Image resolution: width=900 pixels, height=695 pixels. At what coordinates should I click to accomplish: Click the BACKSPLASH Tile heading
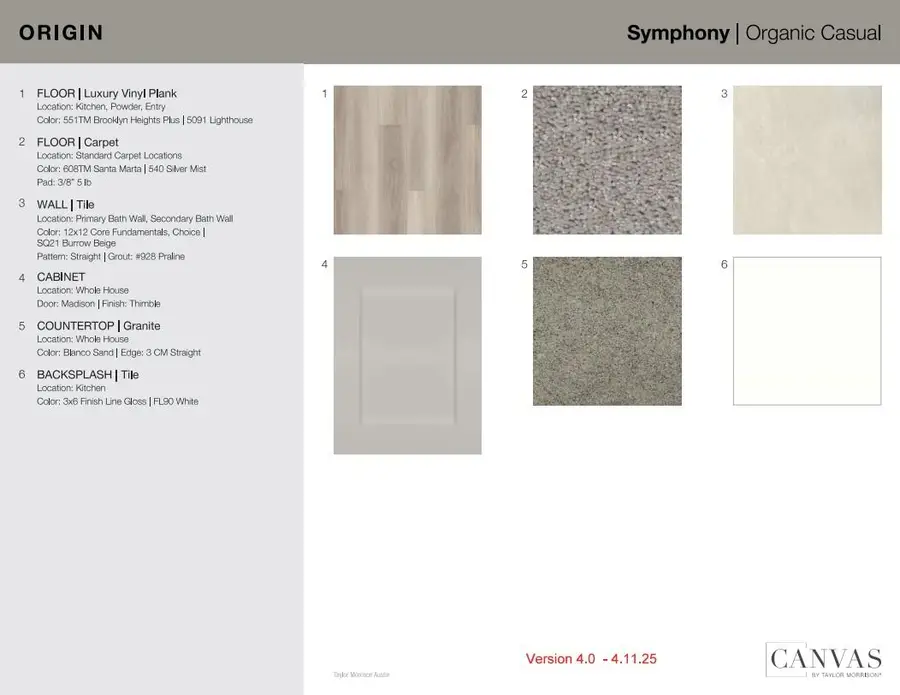coord(87,375)
